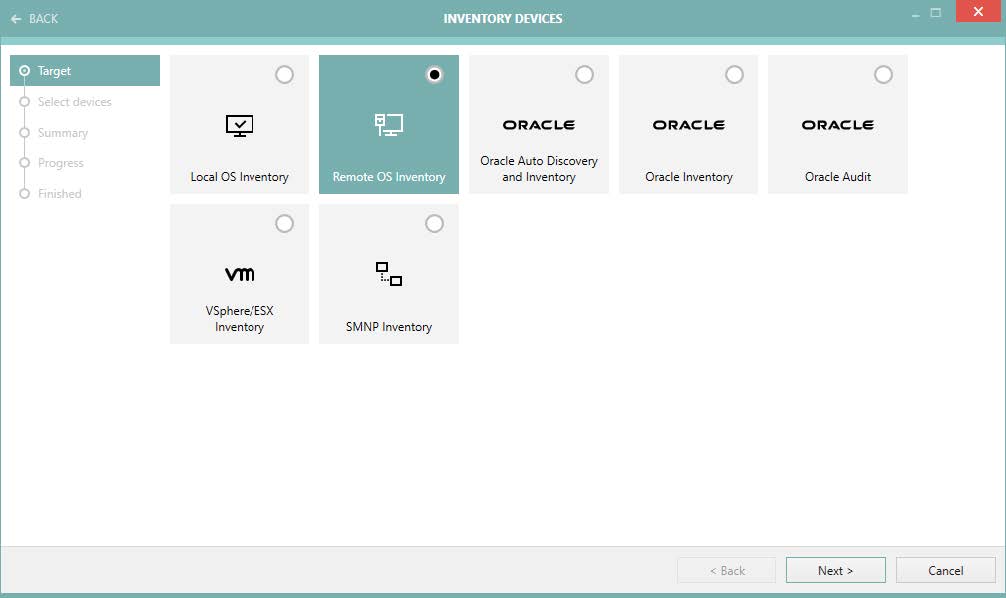Click the disabled < Back button

point(726,570)
